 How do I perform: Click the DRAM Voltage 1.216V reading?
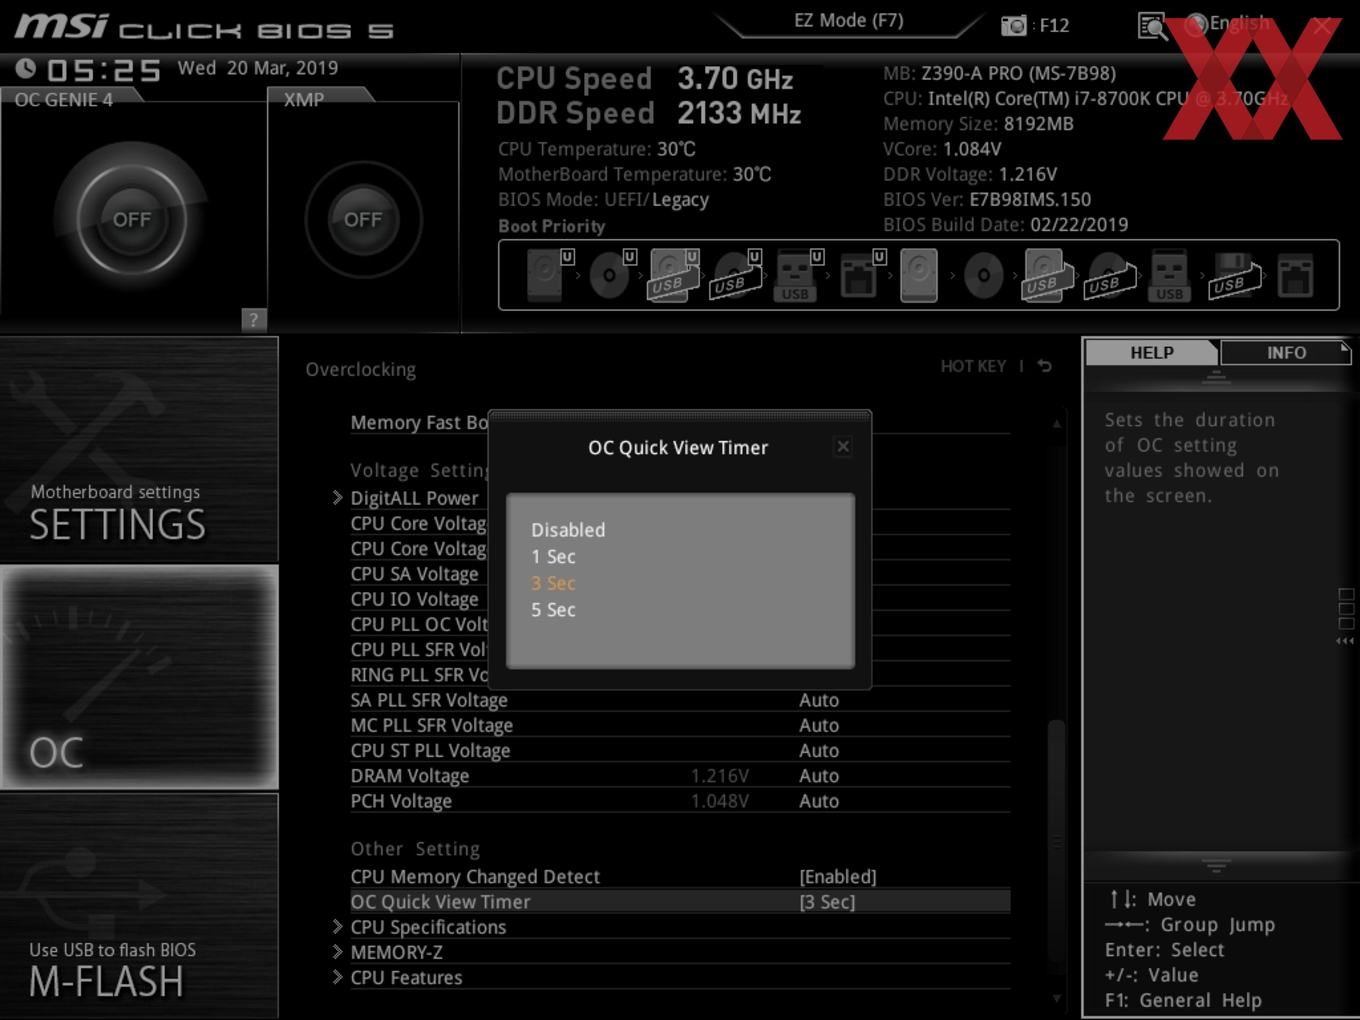coord(719,776)
